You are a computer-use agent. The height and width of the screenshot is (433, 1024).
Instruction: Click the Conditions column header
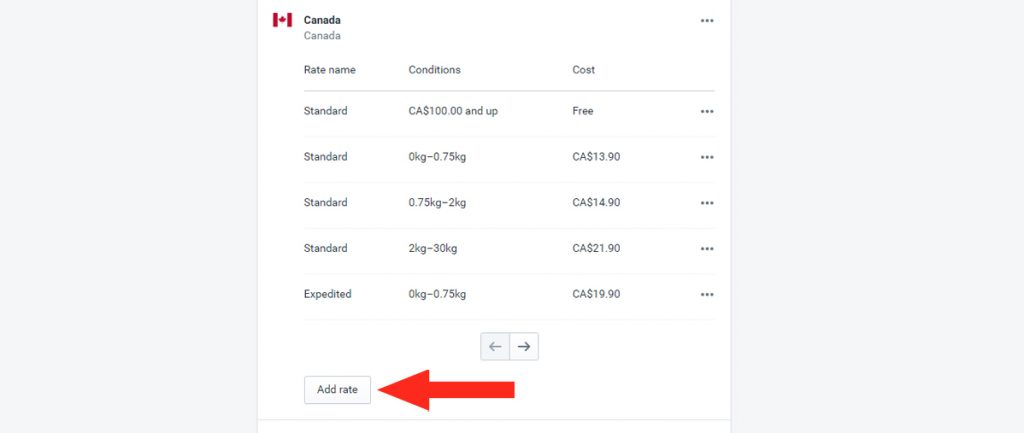pos(434,70)
